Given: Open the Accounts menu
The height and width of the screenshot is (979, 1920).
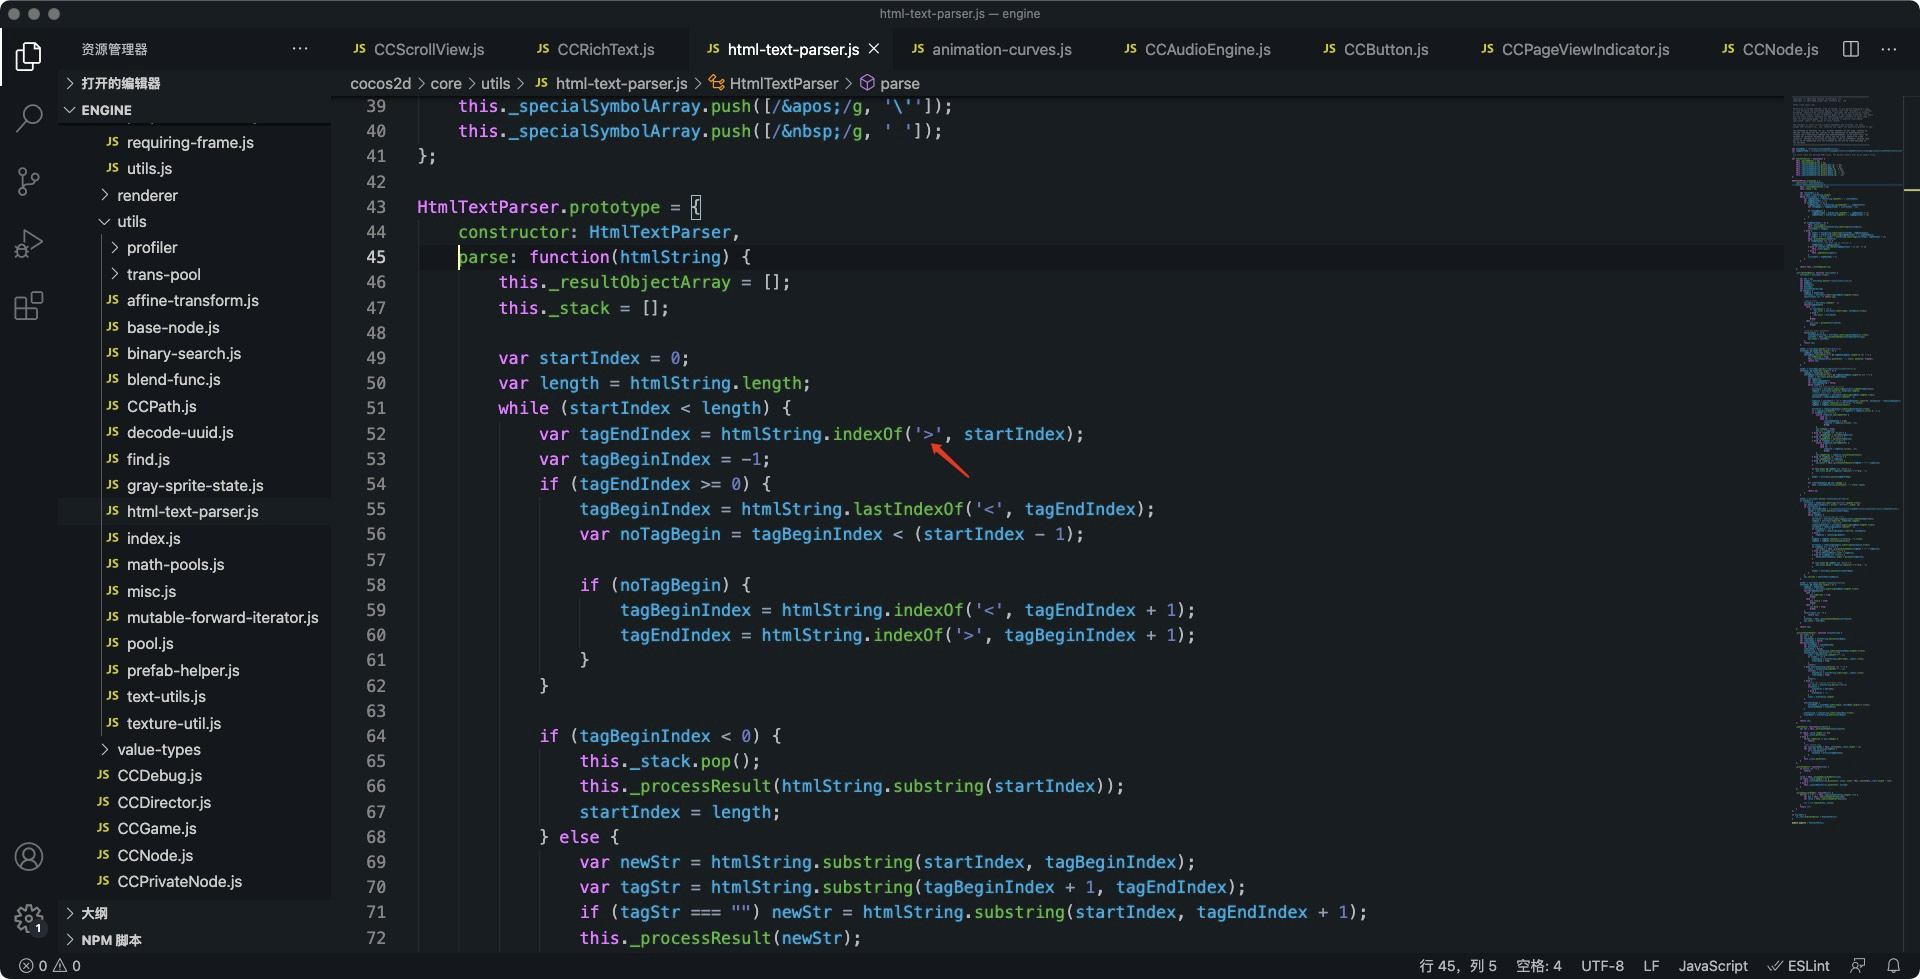Looking at the screenshot, I should [29, 856].
